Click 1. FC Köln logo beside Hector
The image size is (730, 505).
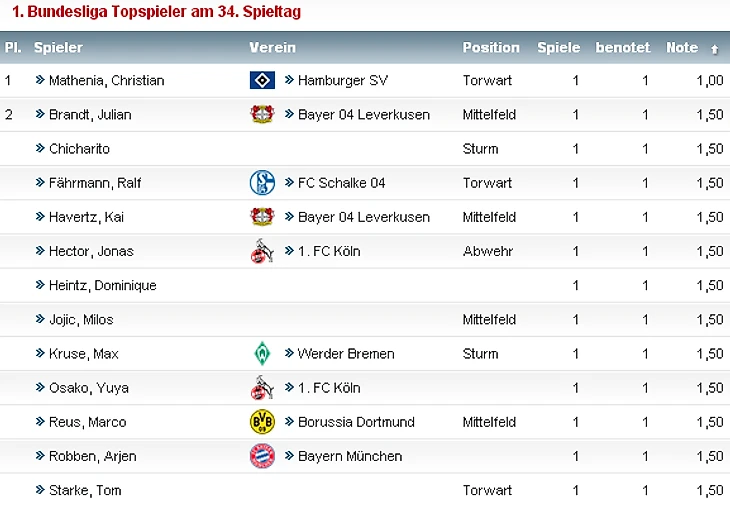(x=261, y=251)
